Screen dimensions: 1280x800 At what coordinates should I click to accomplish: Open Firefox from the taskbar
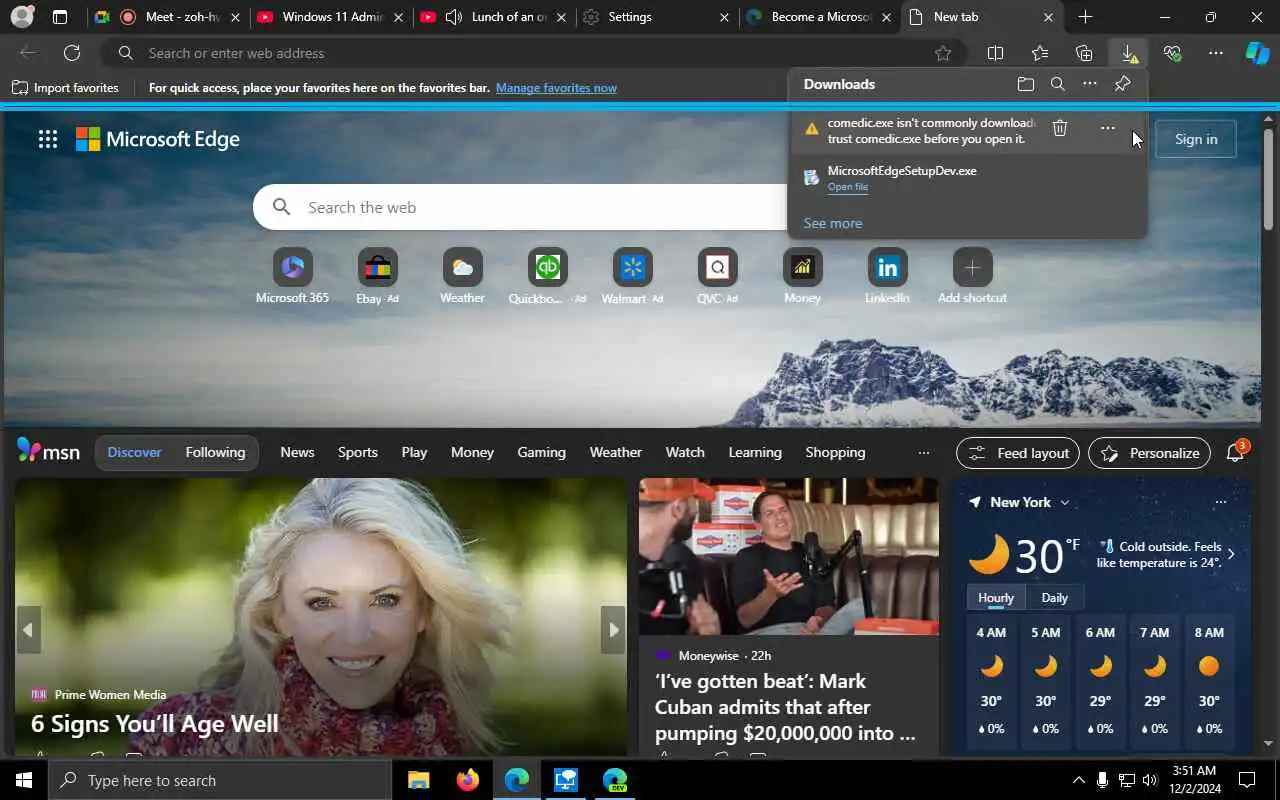pos(467,780)
